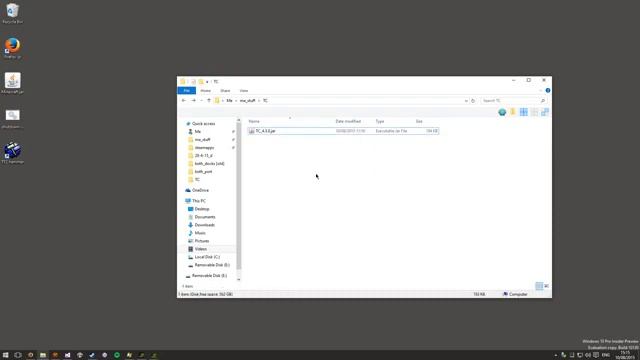The width and height of the screenshot is (640, 360).
Task: Sort files by the Type column
Action: pyautogui.click(x=380, y=121)
